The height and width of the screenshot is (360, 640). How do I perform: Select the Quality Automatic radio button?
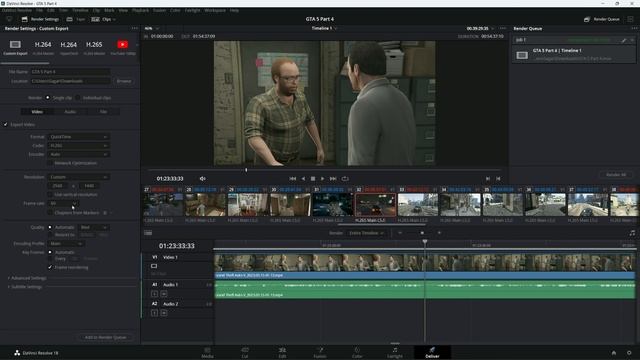click(x=50, y=227)
